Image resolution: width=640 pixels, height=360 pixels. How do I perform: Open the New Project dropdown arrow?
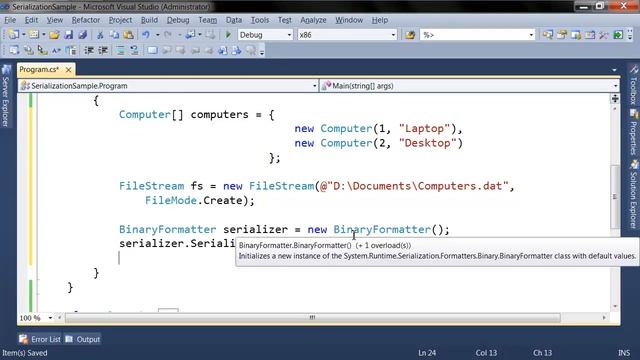click(x=24, y=35)
